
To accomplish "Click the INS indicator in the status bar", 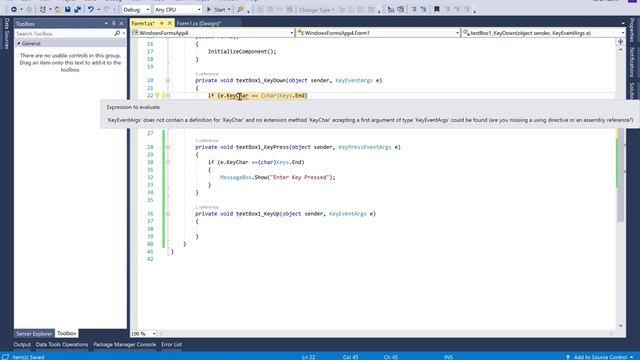I will tap(449, 357).
